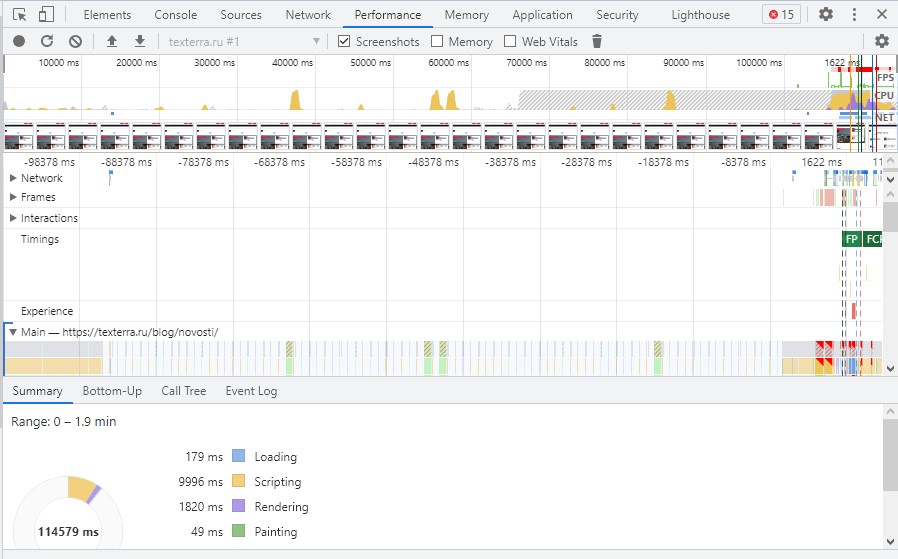Image resolution: width=898 pixels, height=559 pixels.
Task: Enable the Memory checkbox
Action: [x=438, y=42]
